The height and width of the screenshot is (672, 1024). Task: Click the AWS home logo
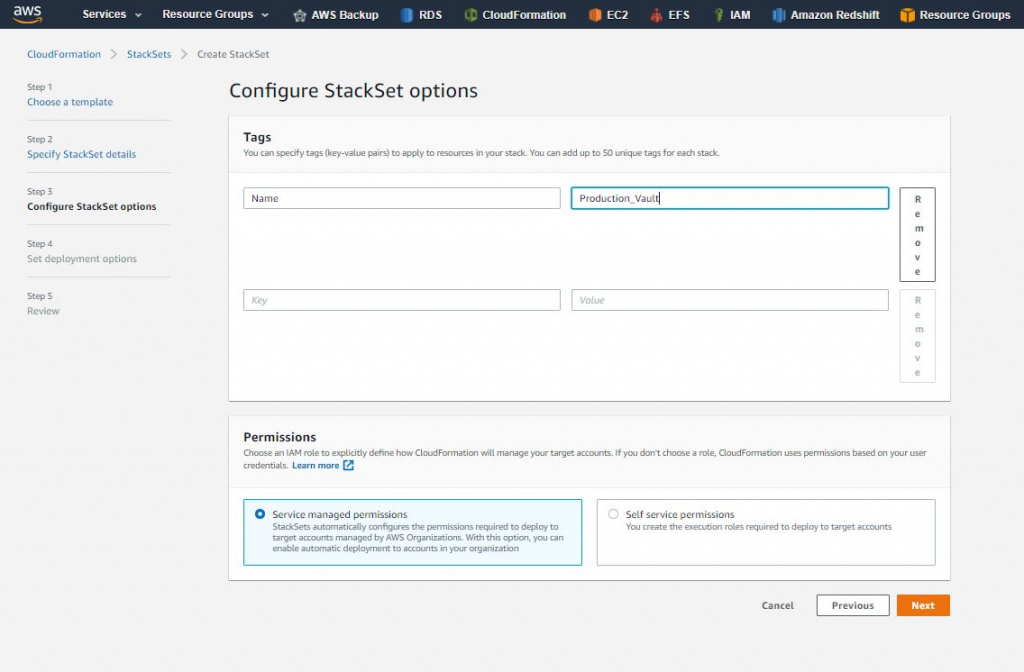pos(27,14)
